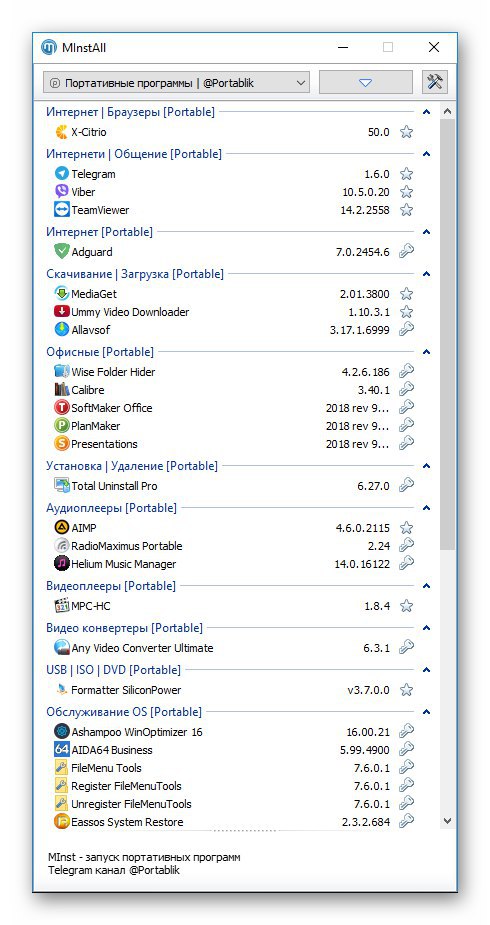Click the scrollbar down arrow
490x925 pixels.
[447, 821]
